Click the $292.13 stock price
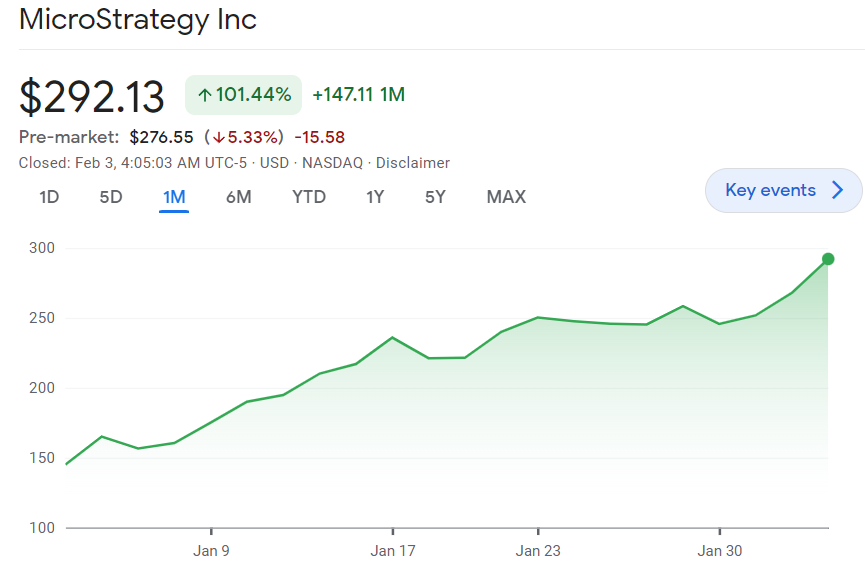The height and width of the screenshot is (572, 865). tap(92, 97)
